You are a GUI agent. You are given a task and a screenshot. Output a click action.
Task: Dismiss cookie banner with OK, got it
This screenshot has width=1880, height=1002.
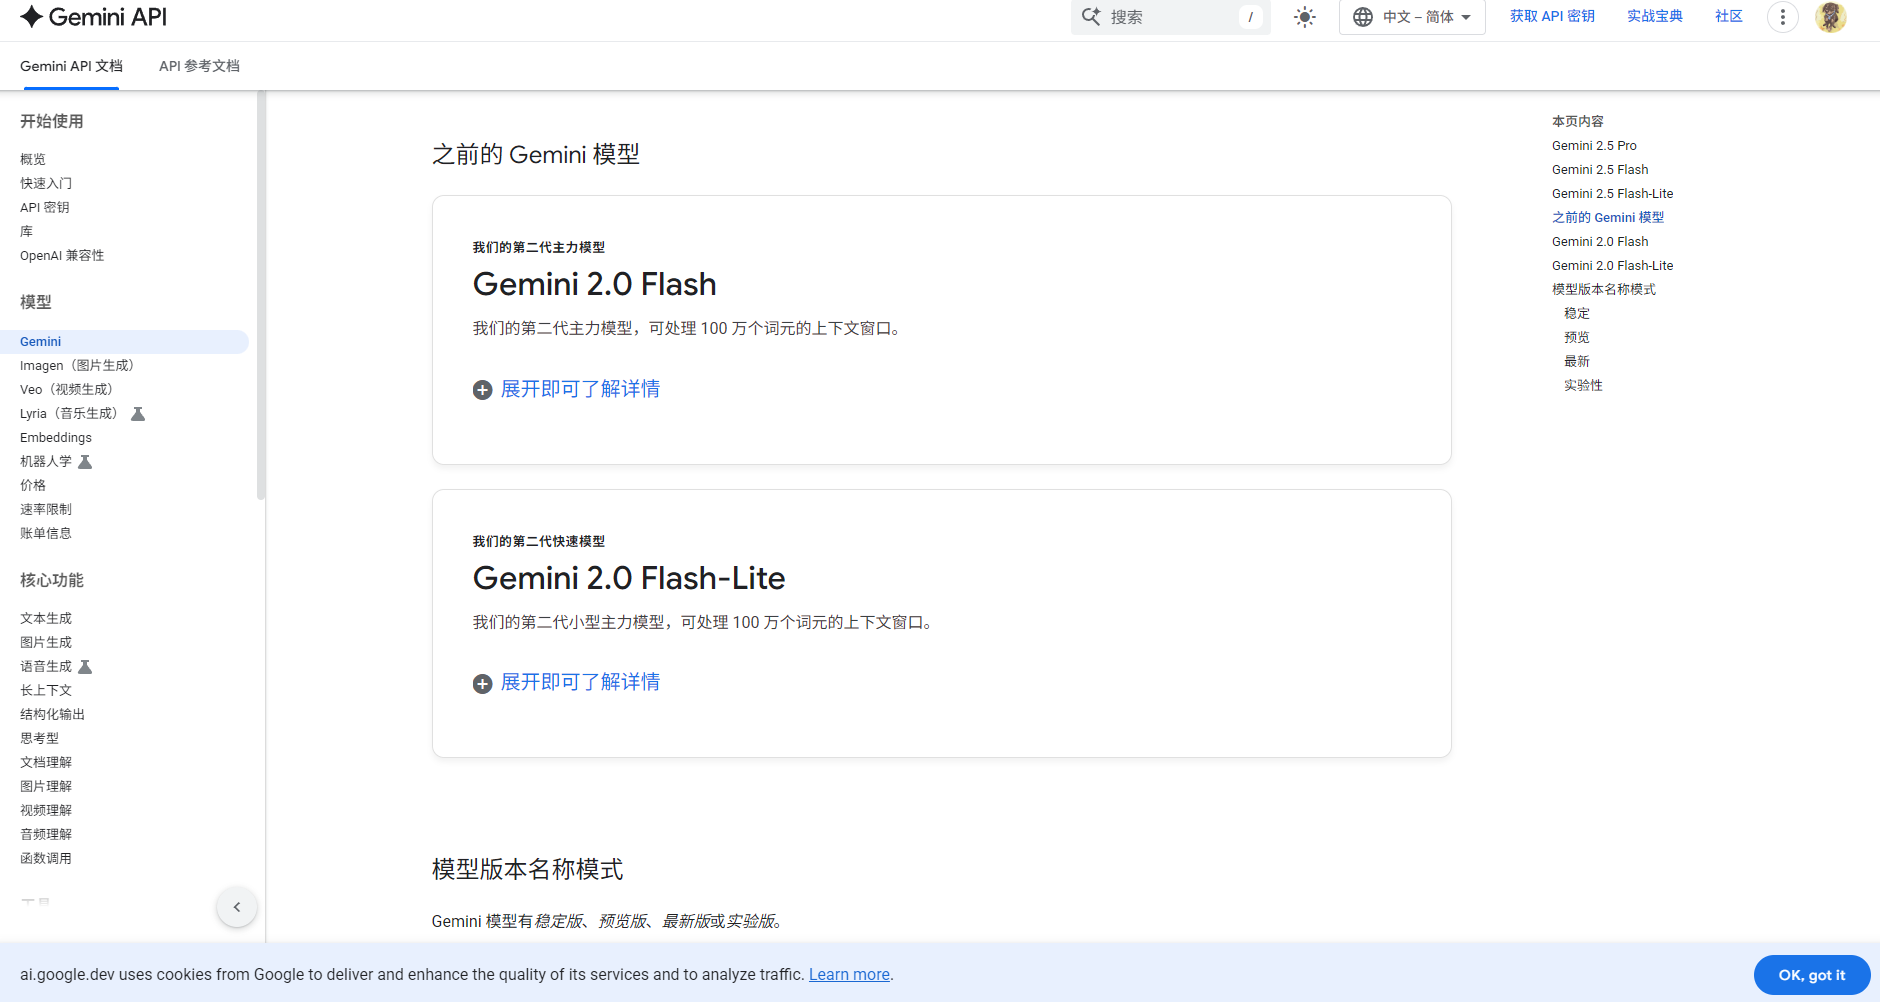1811,975
